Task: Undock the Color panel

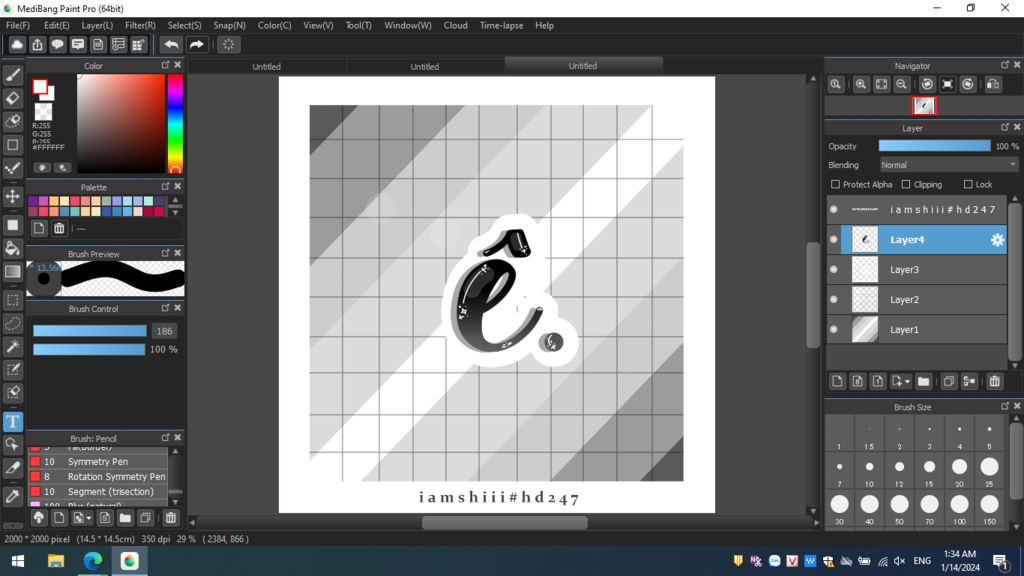Action: pos(165,65)
